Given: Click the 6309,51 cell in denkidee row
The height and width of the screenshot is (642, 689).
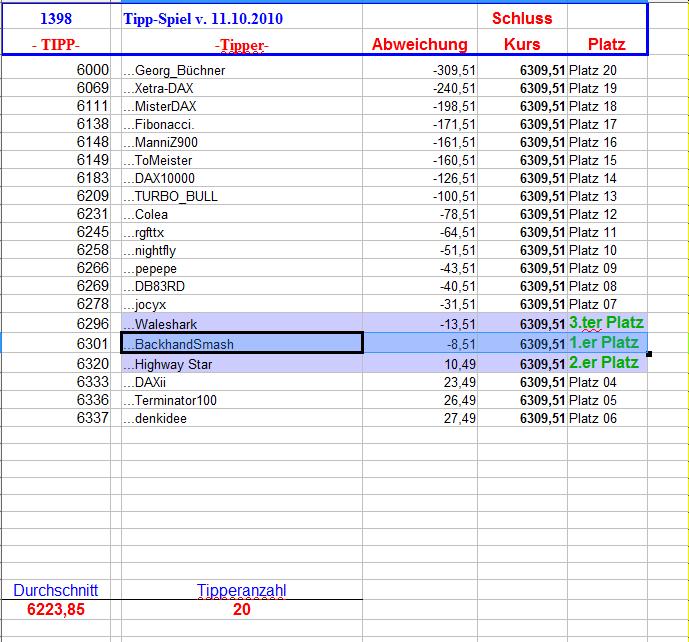Looking at the screenshot, I should click(x=522, y=418).
